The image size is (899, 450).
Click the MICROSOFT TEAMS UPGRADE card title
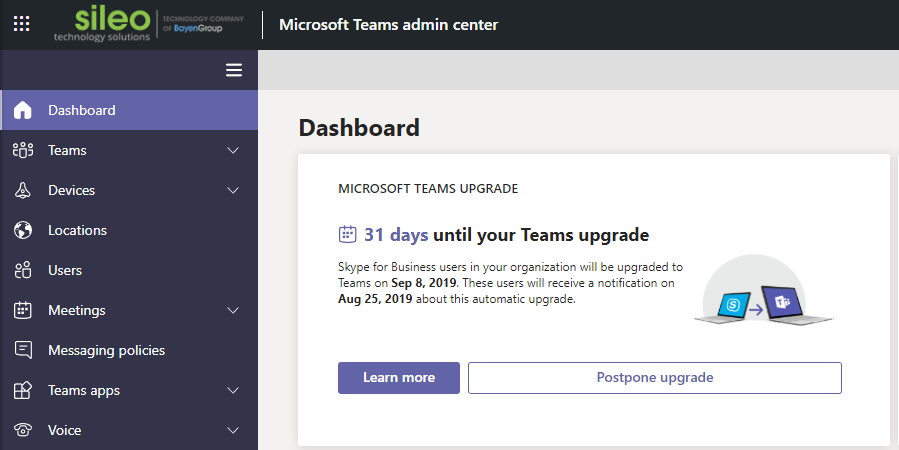428,189
